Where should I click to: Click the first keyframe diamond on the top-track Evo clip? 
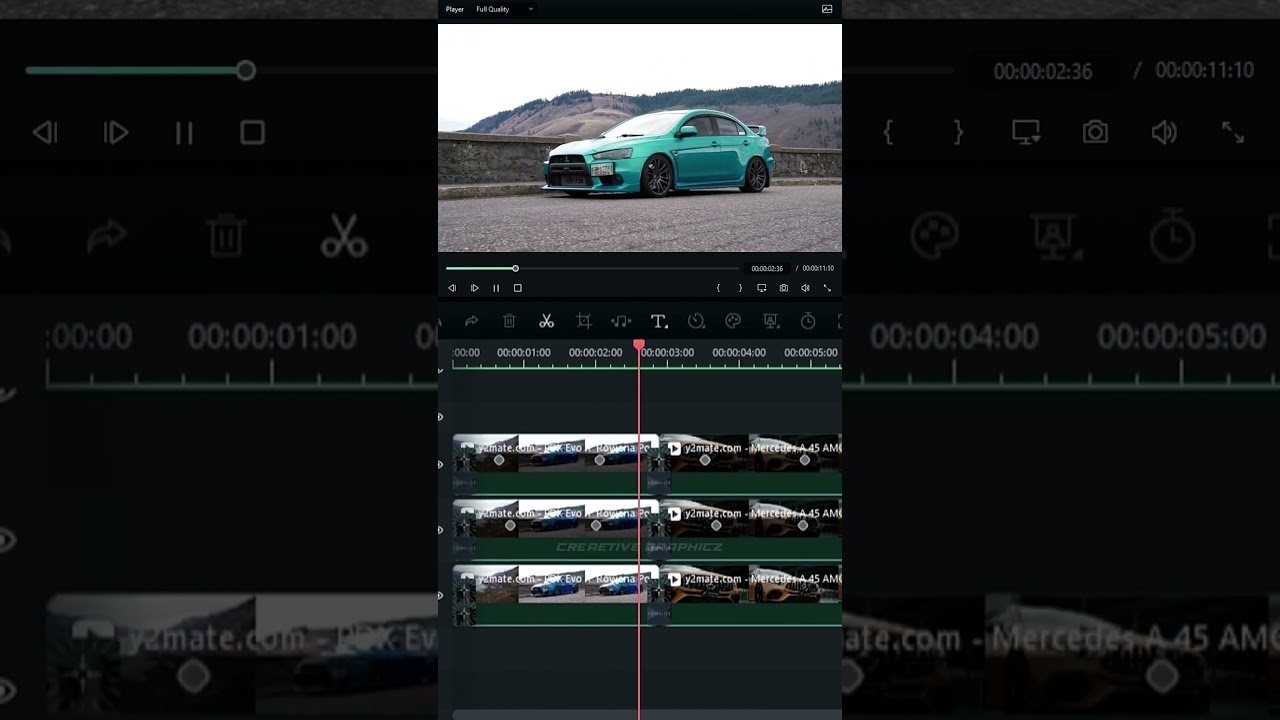(x=499, y=460)
